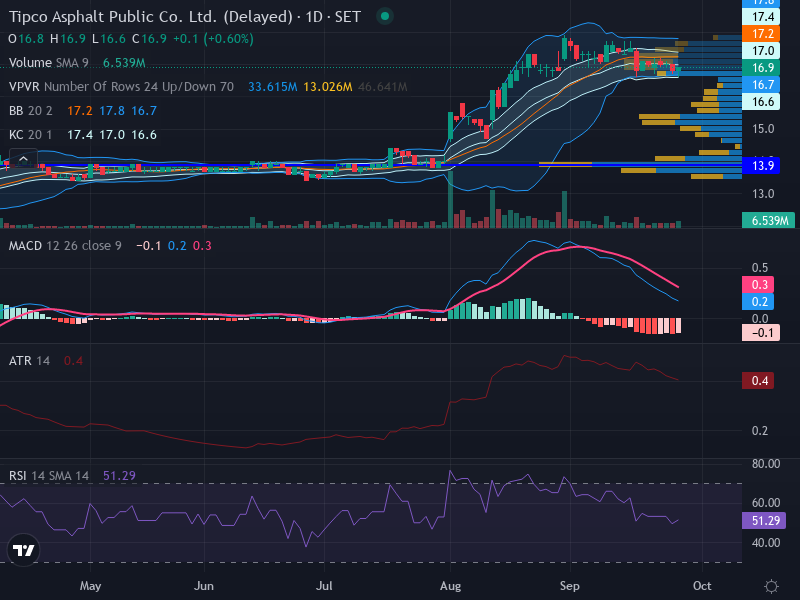Click the RSI 14 SMA 14 legend

pyautogui.click(x=49, y=476)
